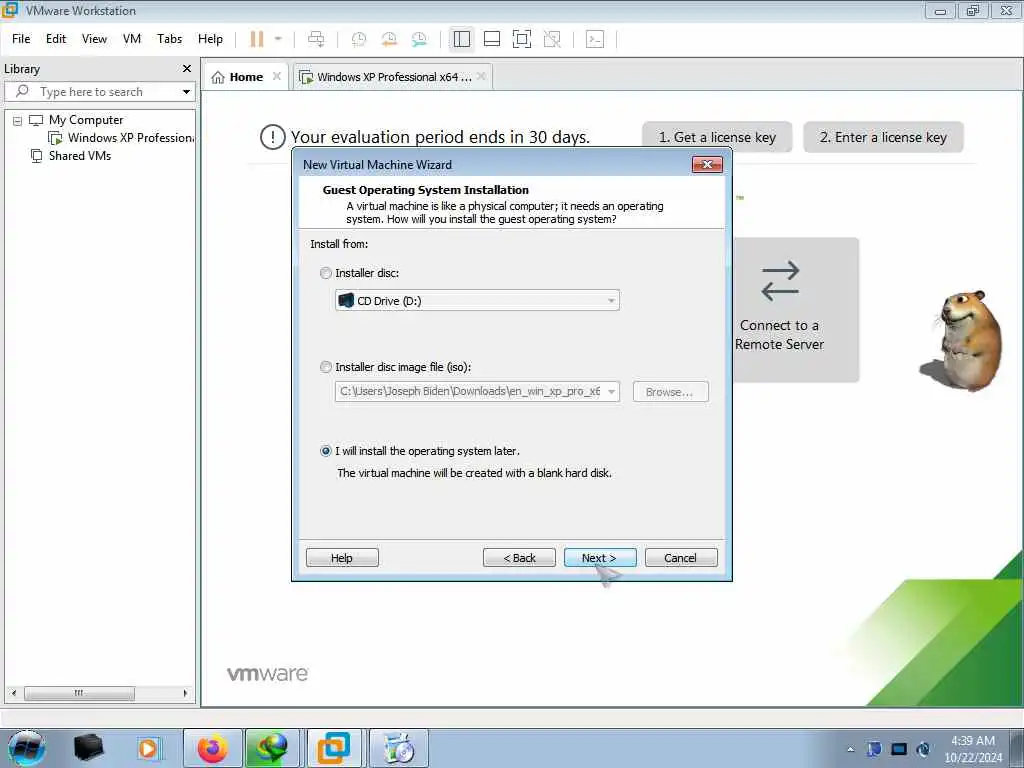
Task: Open the power options dropdown arrow beside pause
Action: (x=278, y=39)
